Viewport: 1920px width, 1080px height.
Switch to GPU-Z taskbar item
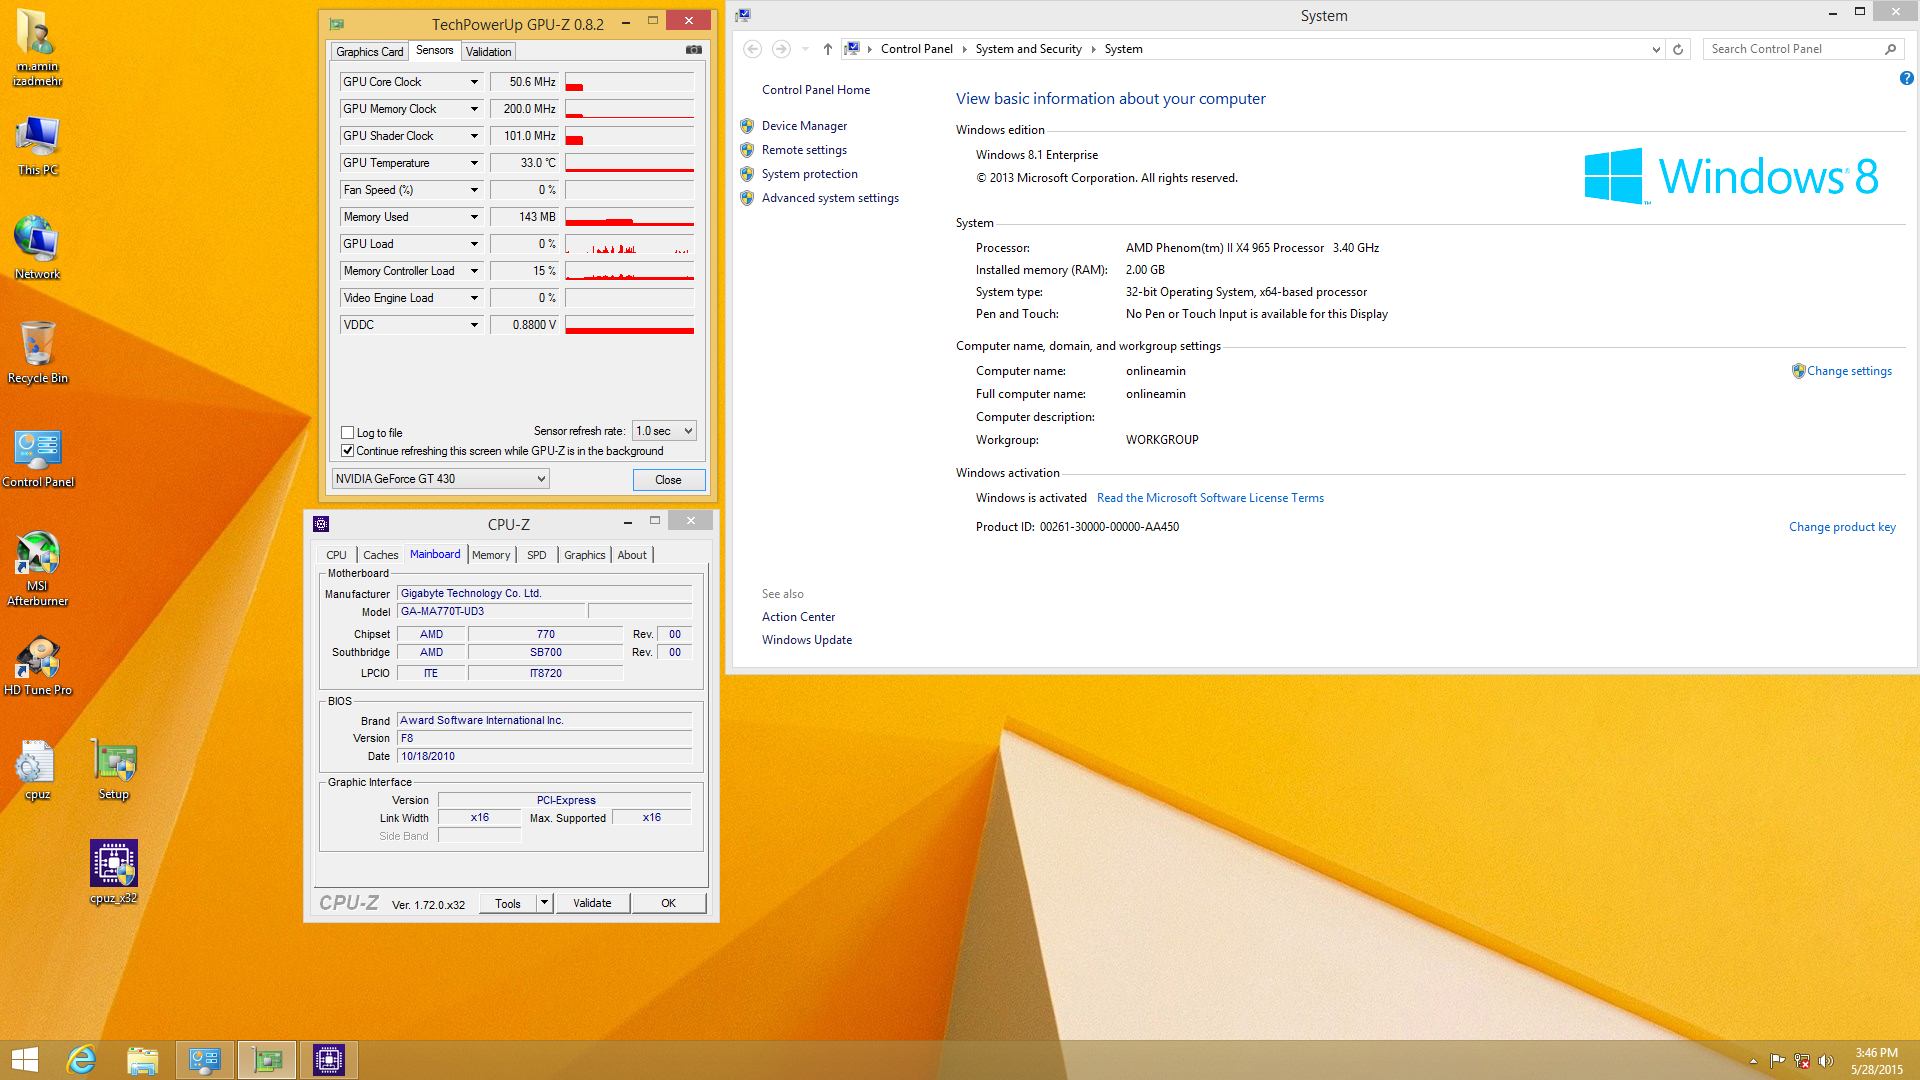coord(267,1060)
